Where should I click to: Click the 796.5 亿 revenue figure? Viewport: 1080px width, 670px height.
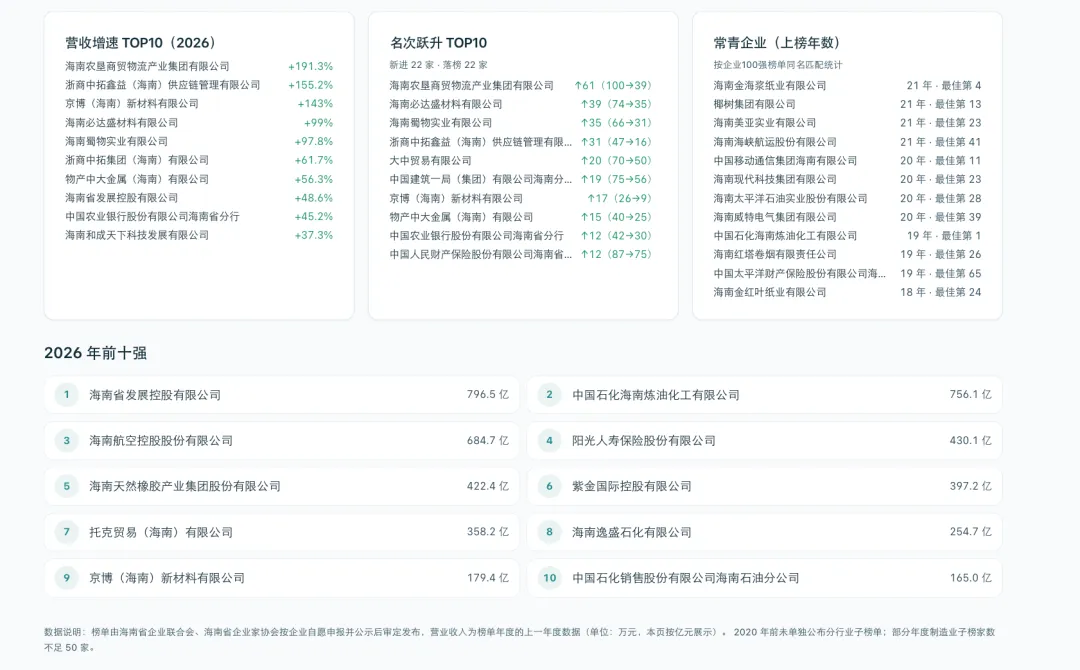tap(488, 395)
